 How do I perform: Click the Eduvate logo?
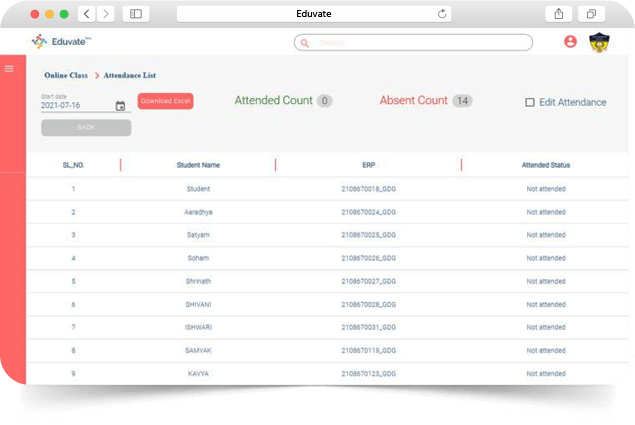62,41
